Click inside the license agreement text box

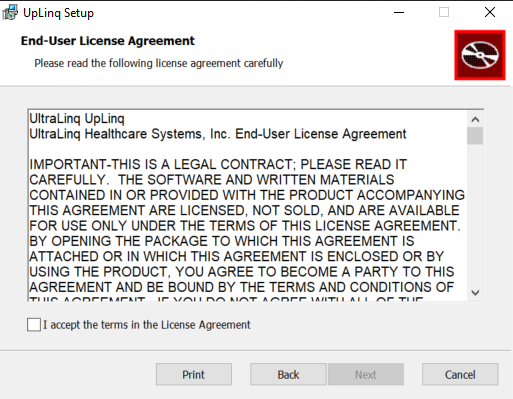point(247,205)
